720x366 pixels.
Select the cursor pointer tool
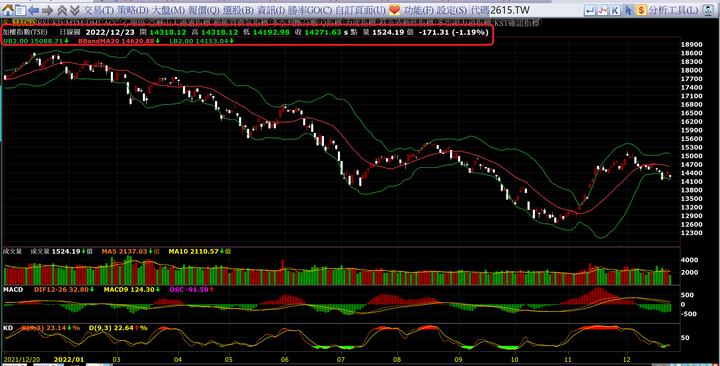click(628, 10)
